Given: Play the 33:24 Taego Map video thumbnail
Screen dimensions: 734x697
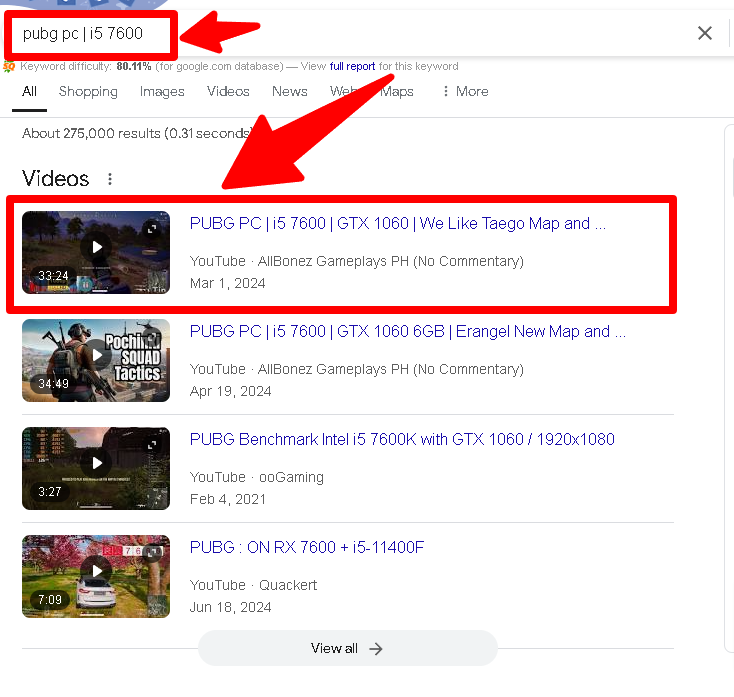Looking at the screenshot, I should [x=96, y=253].
